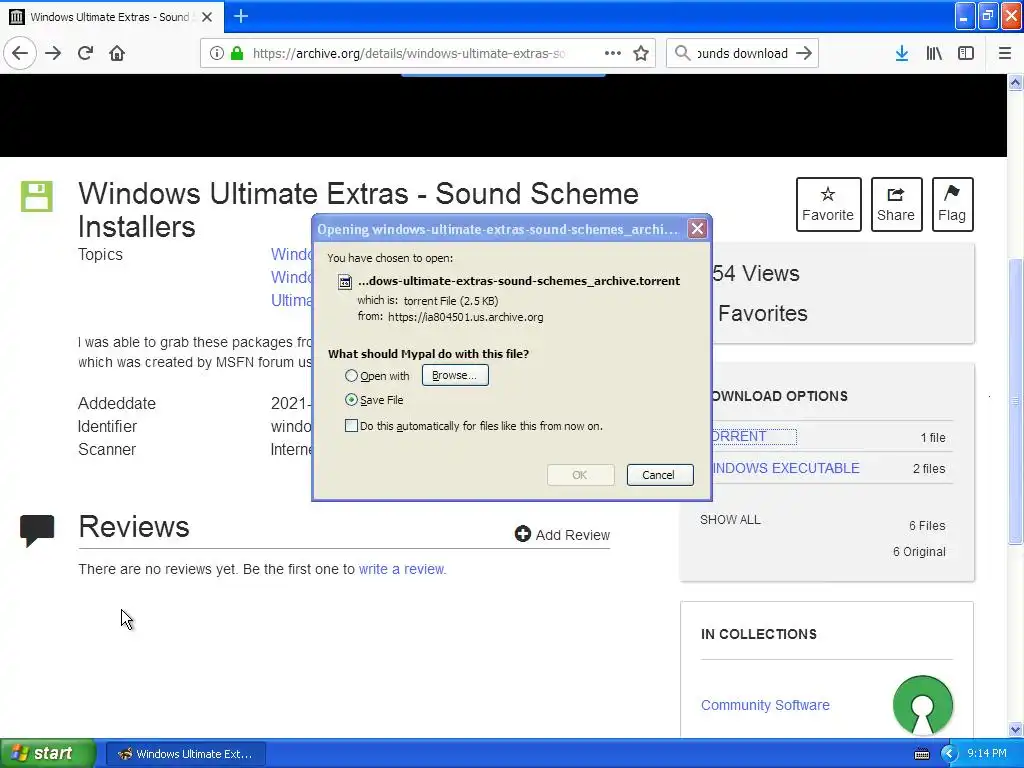
Task: Favorite this archive item
Action: coord(828,204)
